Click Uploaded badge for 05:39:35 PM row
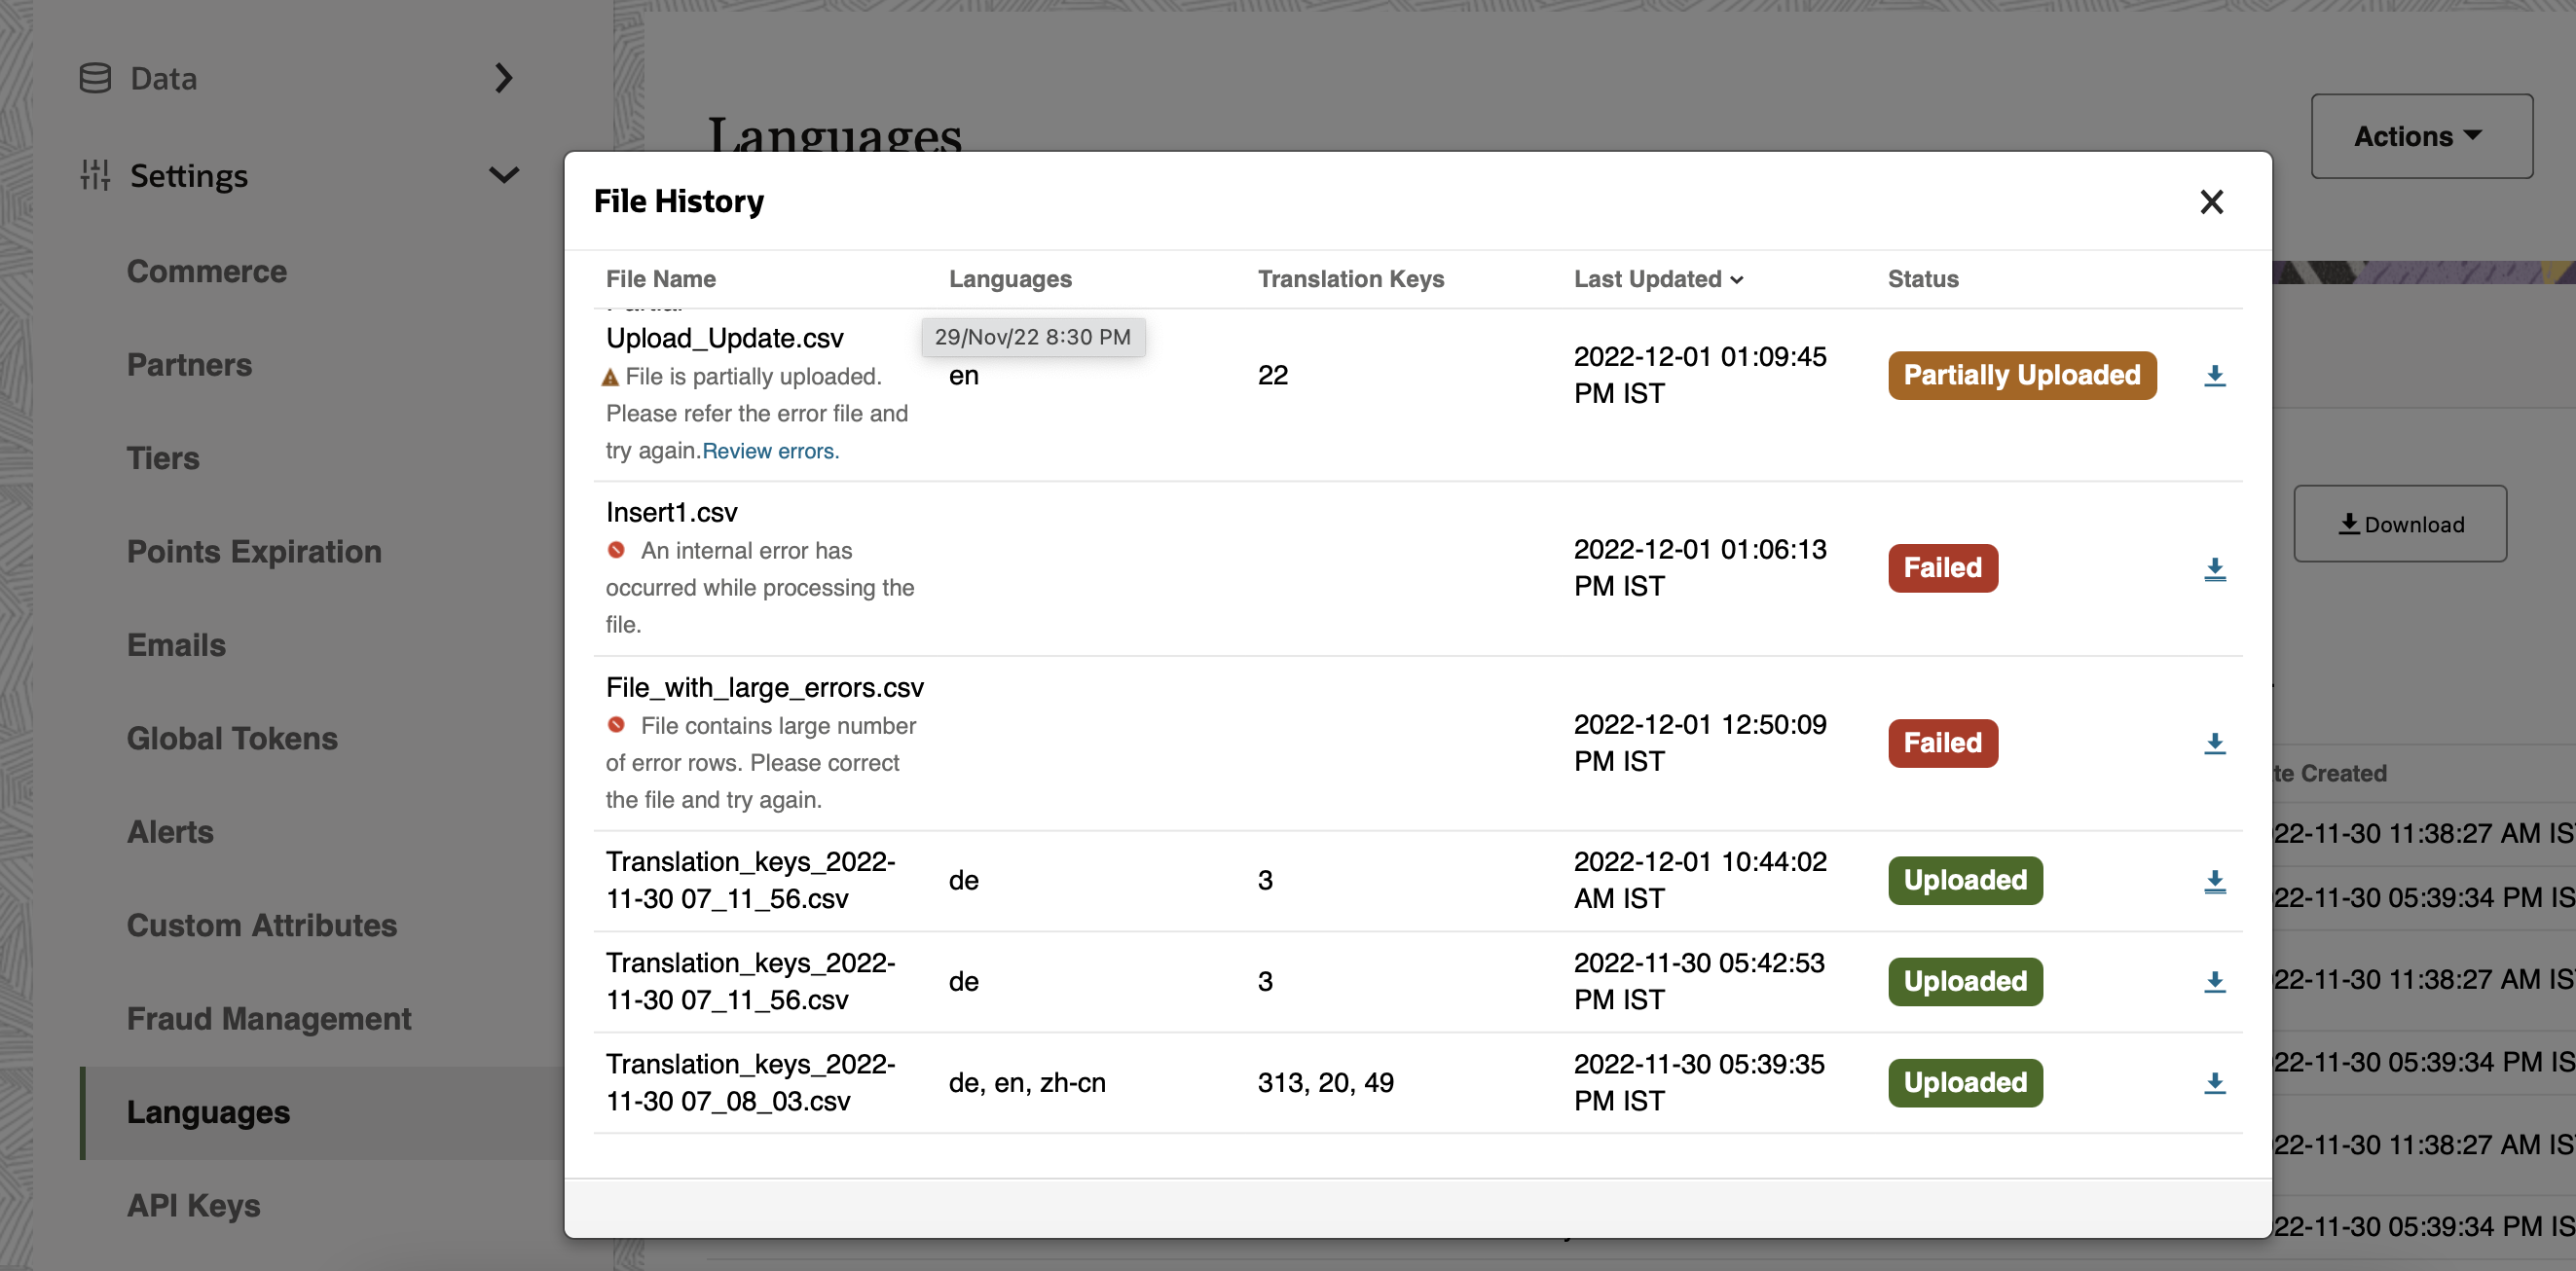The image size is (2576, 1271). coord(1965,1082)
